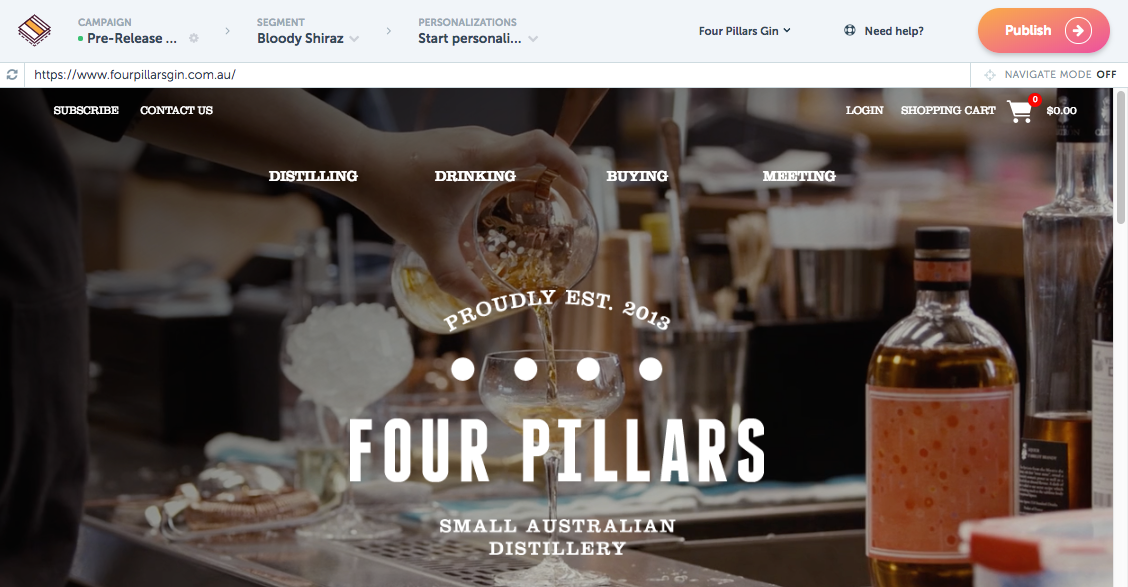Click the Need help lifebuoy icon
Image resolution: width=1128 pixels, height=587 pixels.
850,30
